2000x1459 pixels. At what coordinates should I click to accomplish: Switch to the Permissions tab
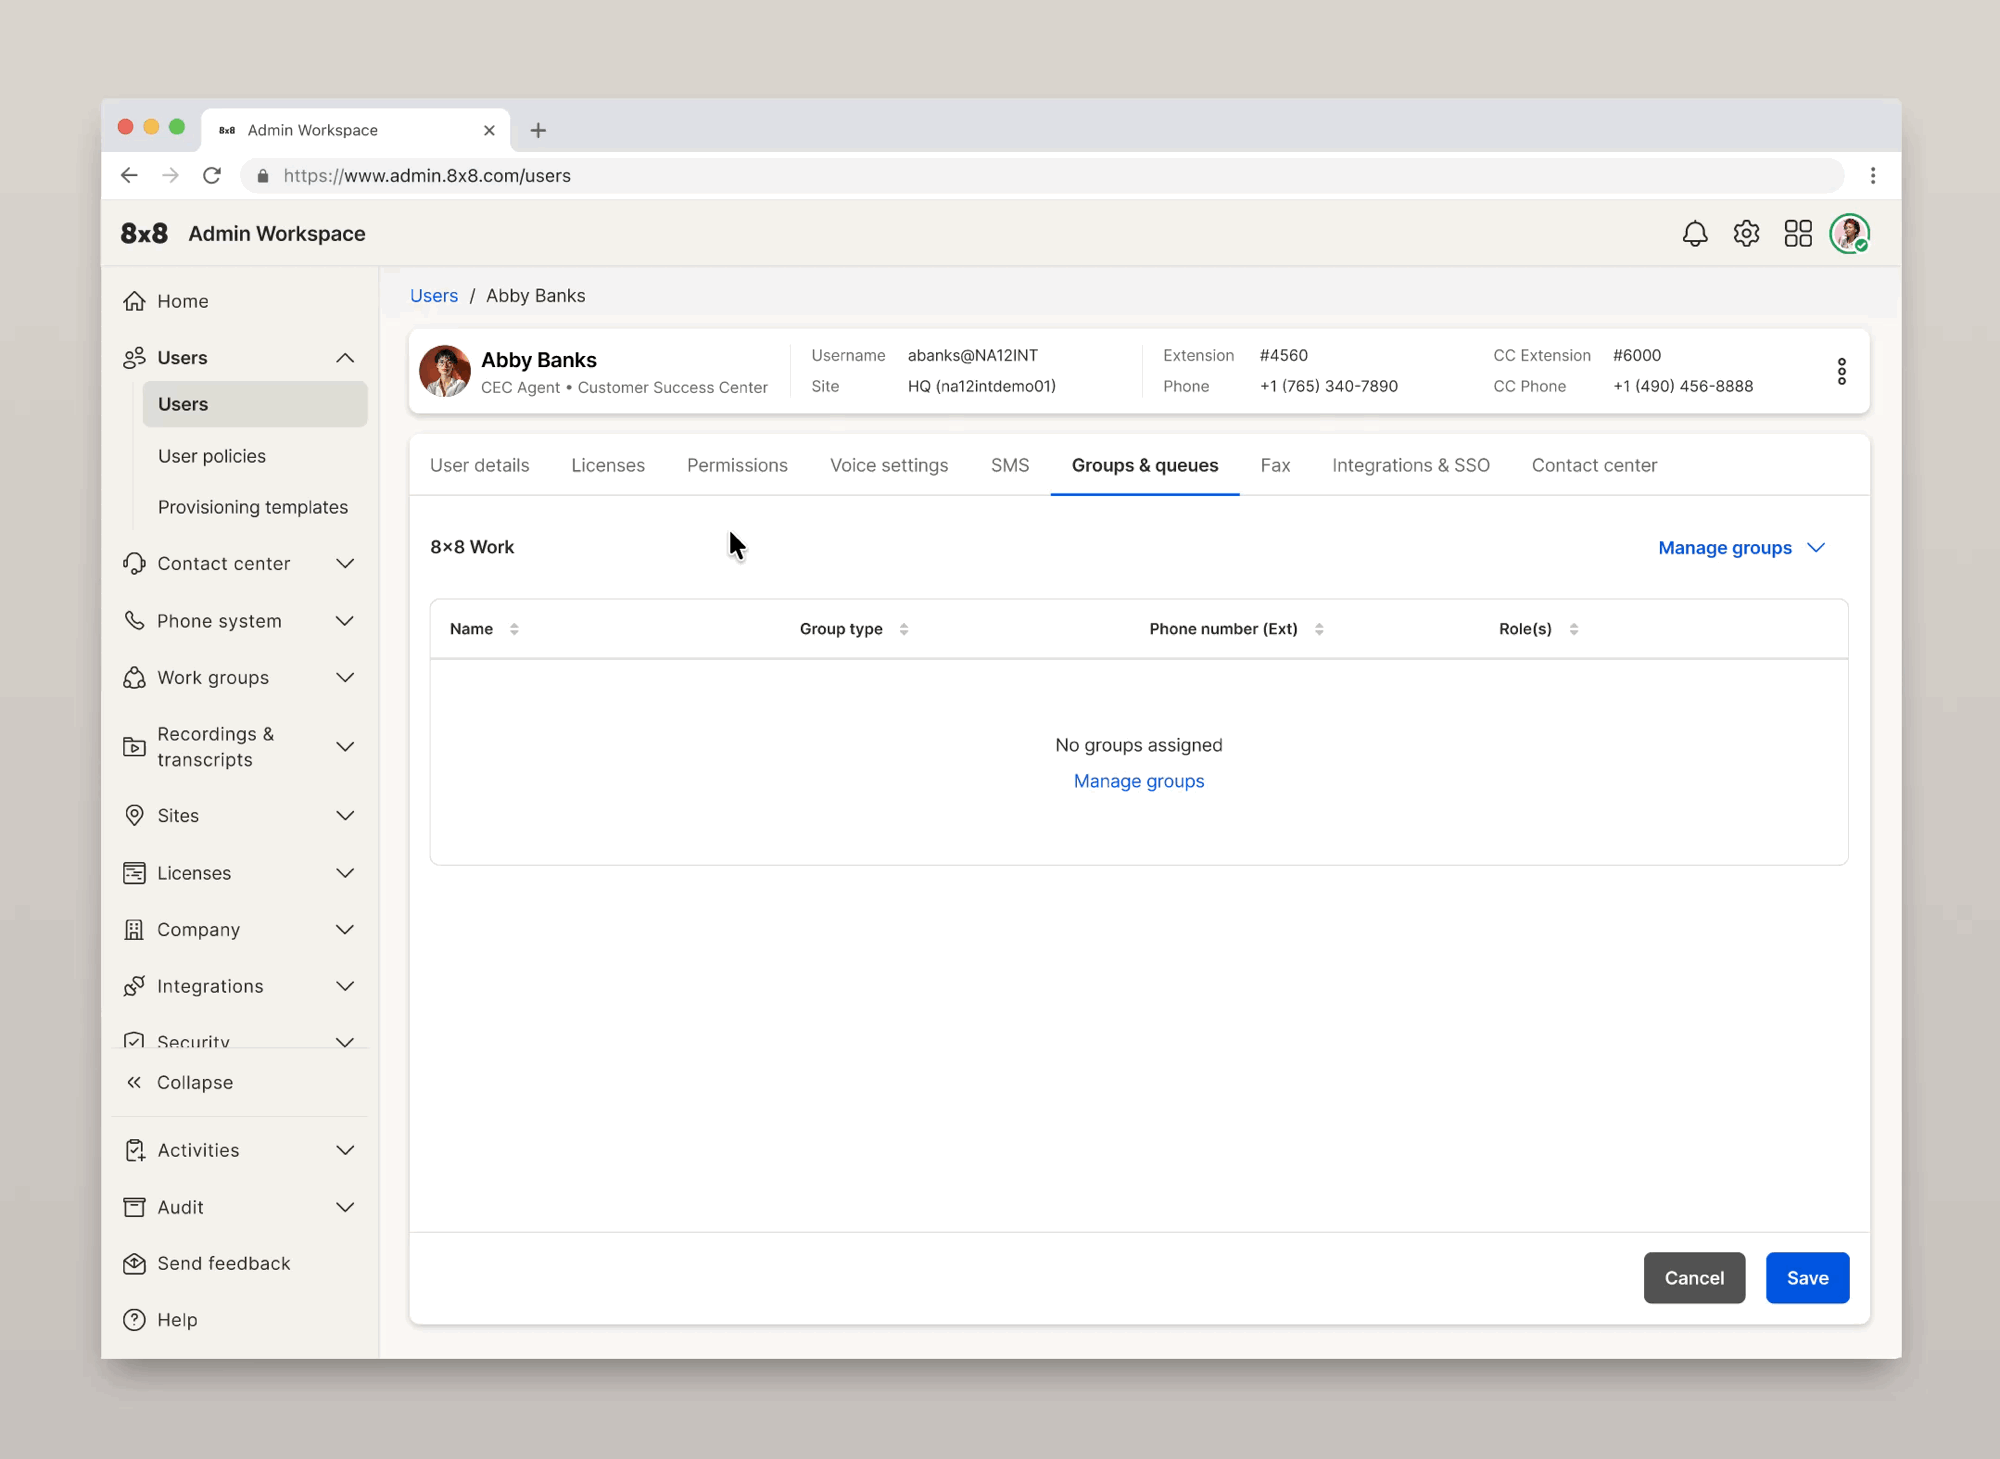click(x=737, y=465)
